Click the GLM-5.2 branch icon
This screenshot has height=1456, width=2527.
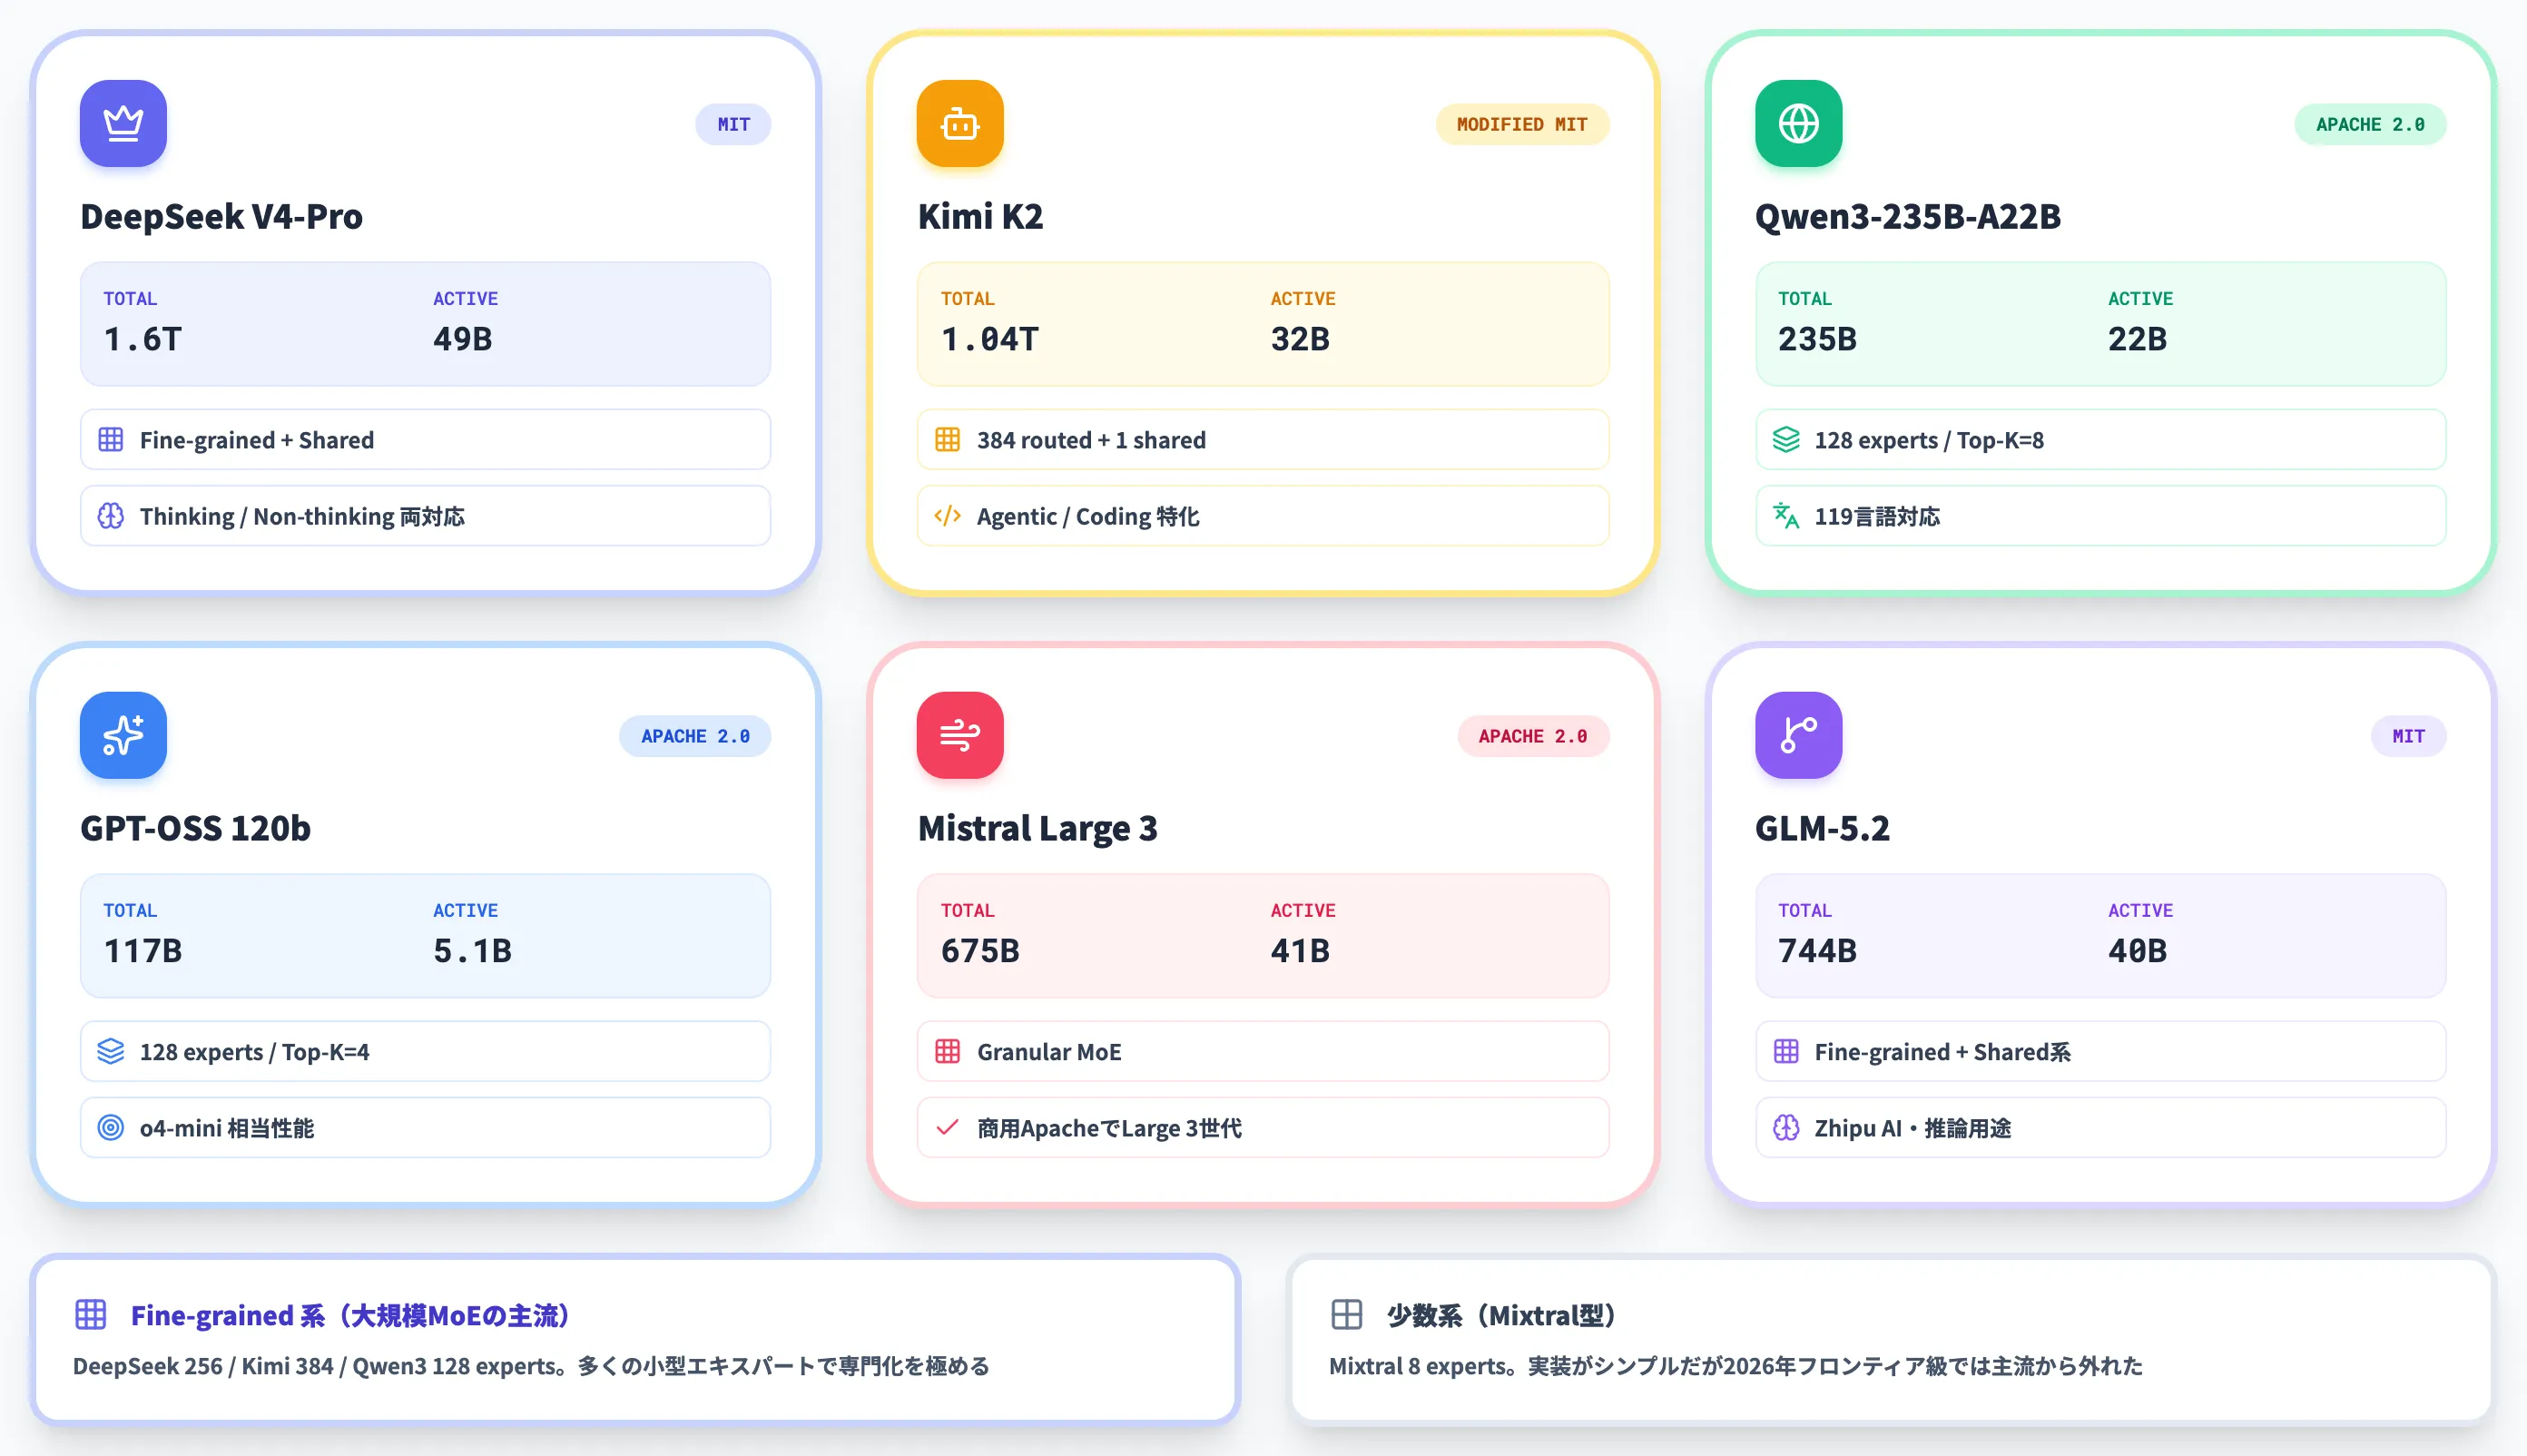1798,735
